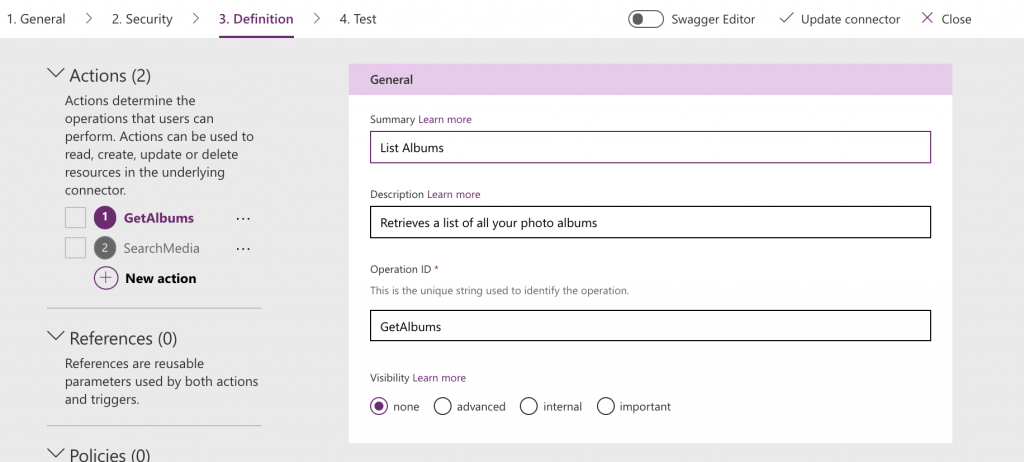The width and height of the screenshot is (1024, 462).
Task: Collapse the References (0) section
Action: [55, 338]
